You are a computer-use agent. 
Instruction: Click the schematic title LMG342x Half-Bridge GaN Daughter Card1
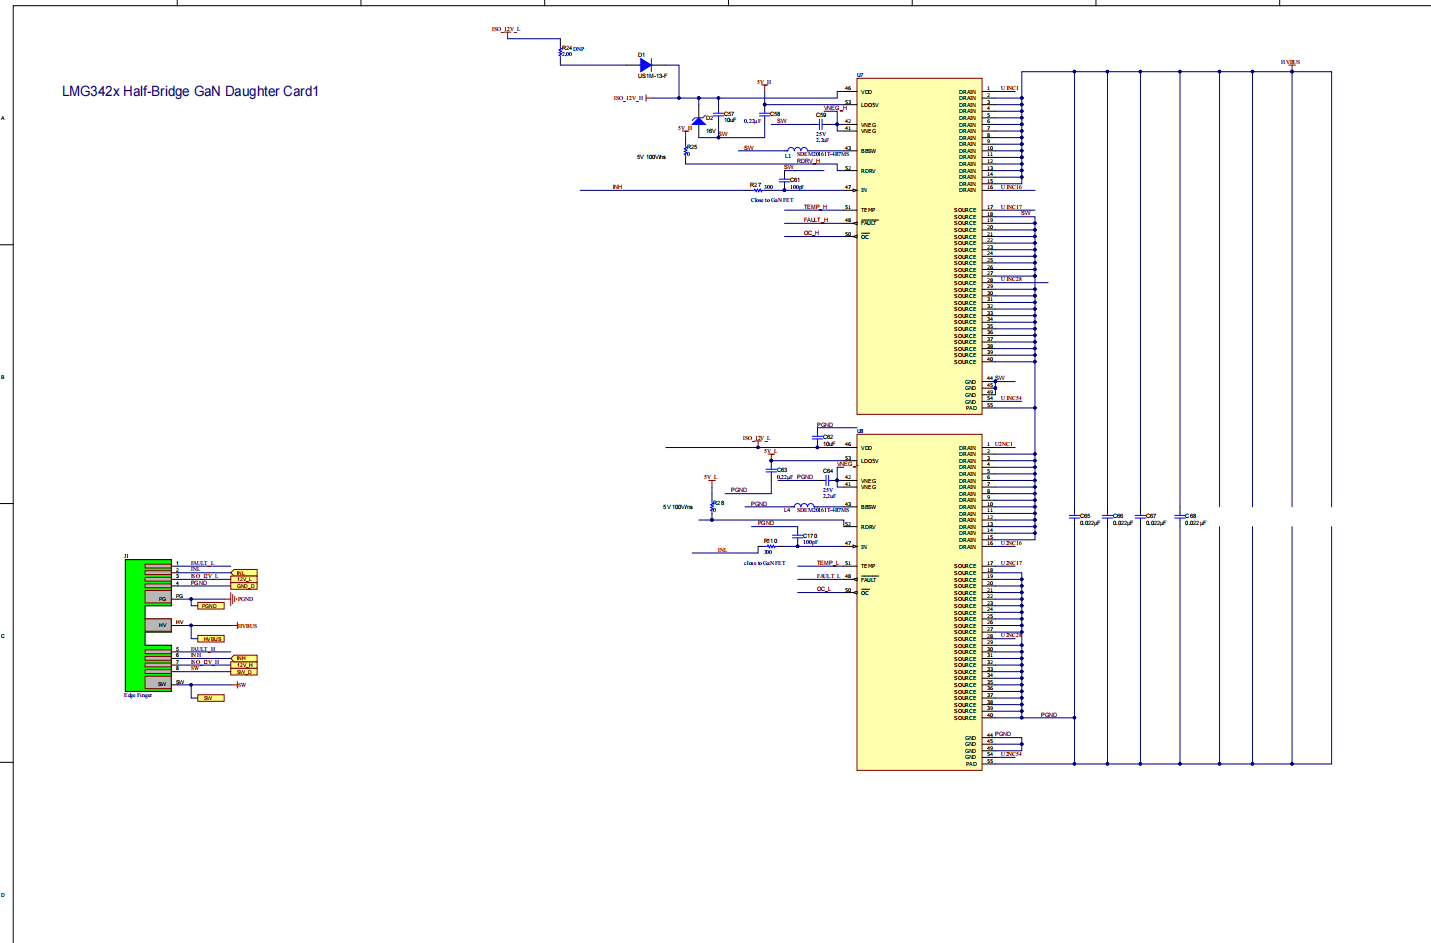pos(190,91)
